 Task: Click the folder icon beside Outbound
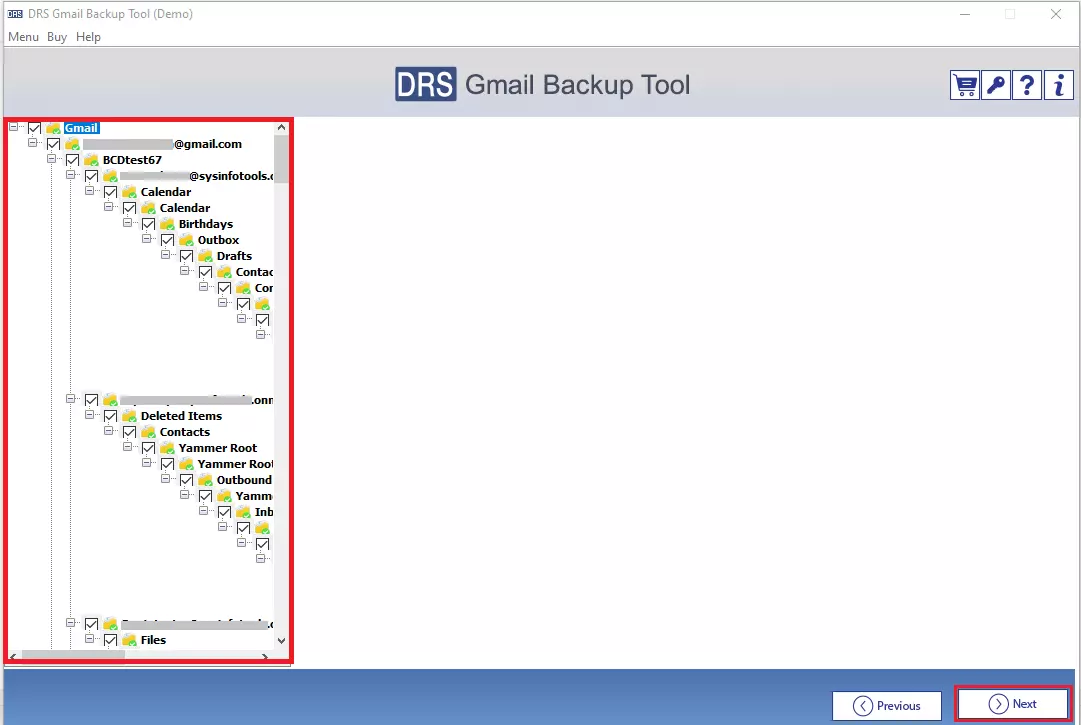pos(205,480)
